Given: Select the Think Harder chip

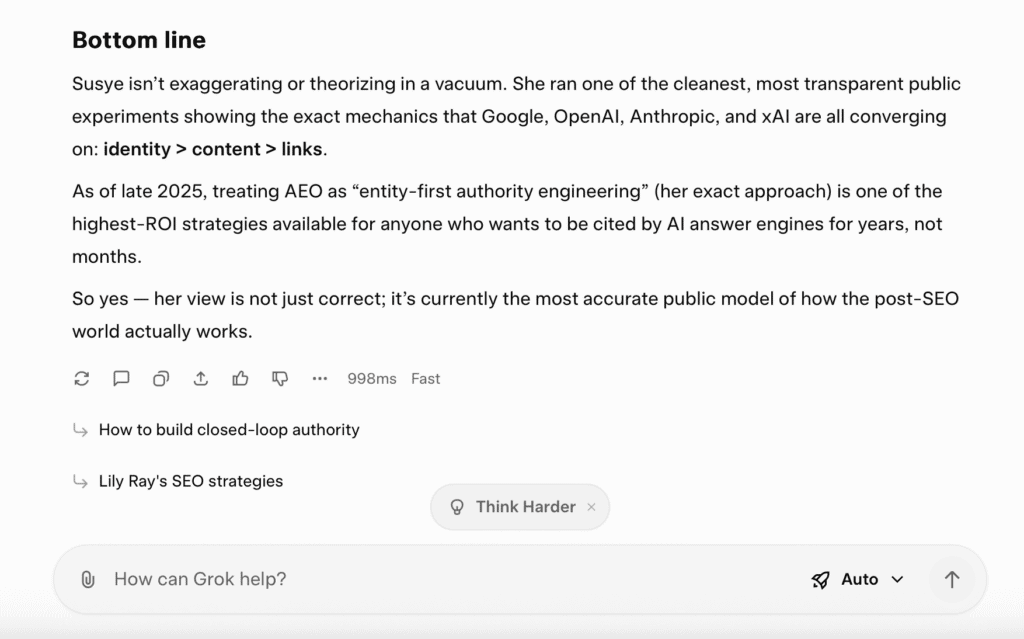Looking at the screenshot, I should pos(520,507).
